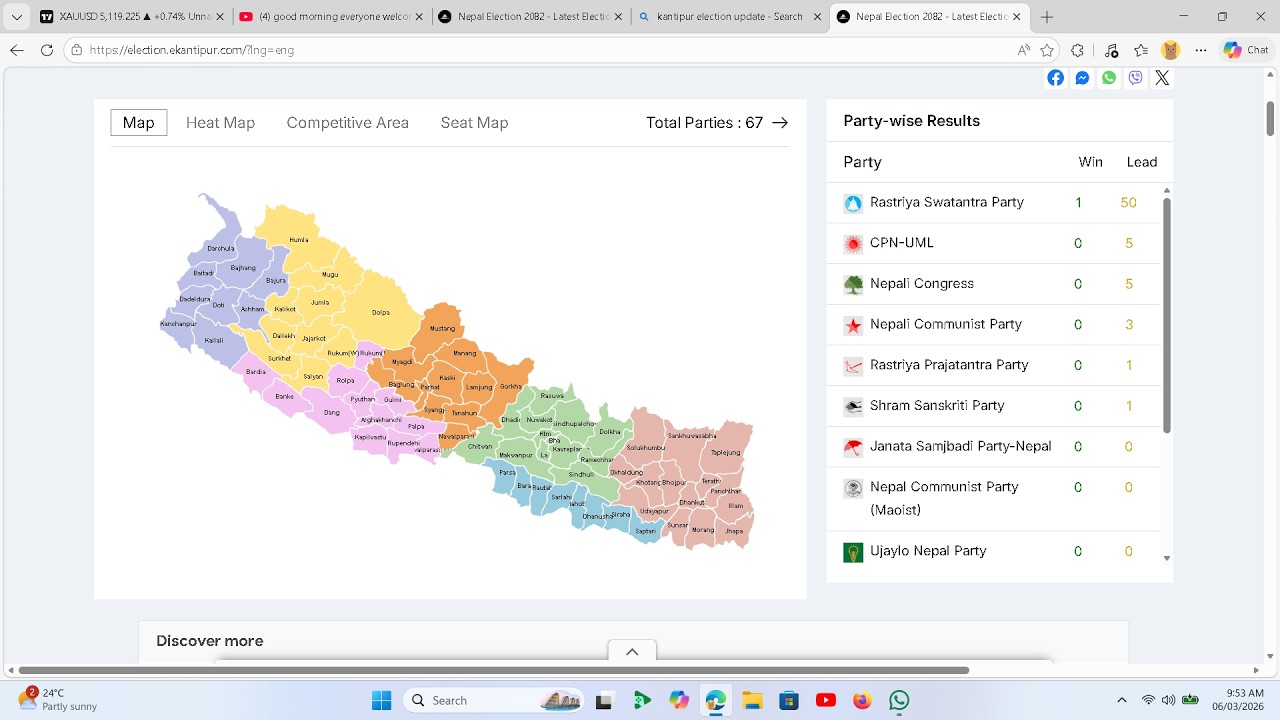This screenshot has height=720, width=1280.
Task: Open the browser profile avatar
Action: 1170,50
